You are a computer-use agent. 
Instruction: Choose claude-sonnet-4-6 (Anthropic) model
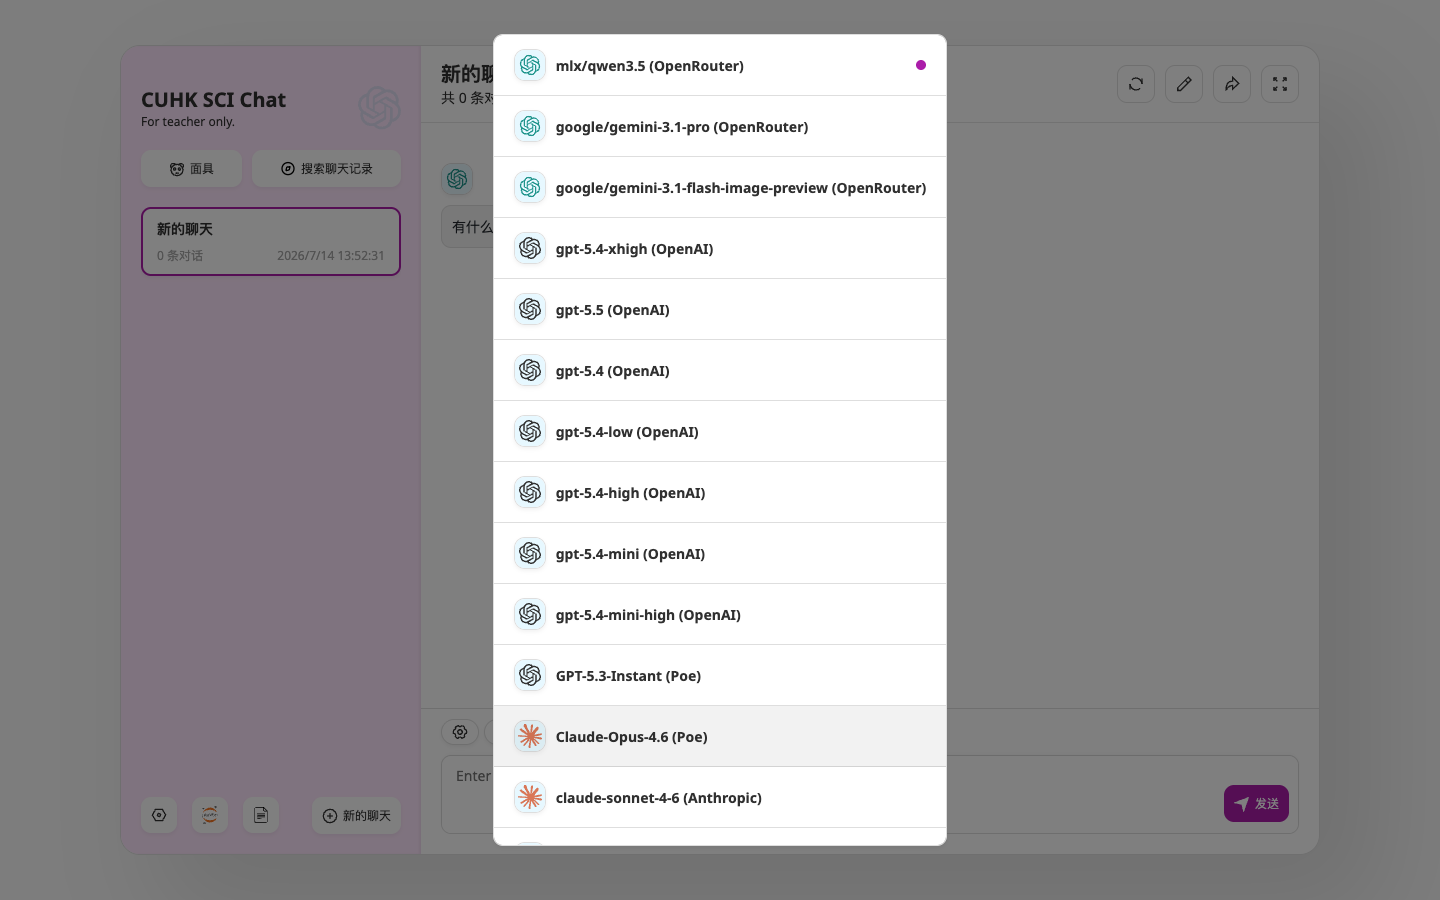[x=720, y=797]
